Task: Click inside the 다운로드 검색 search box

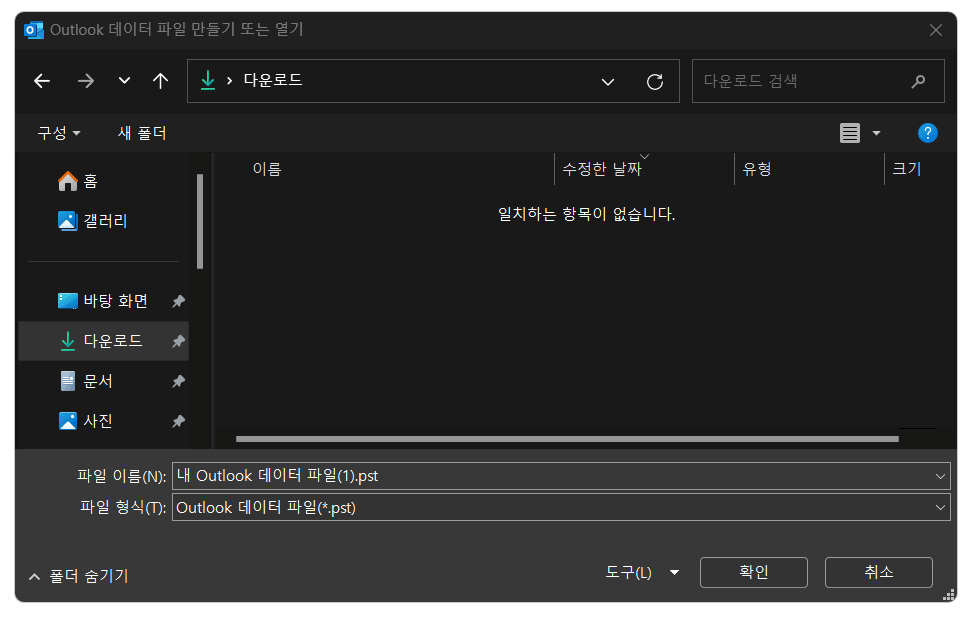Action: (810, 81)
